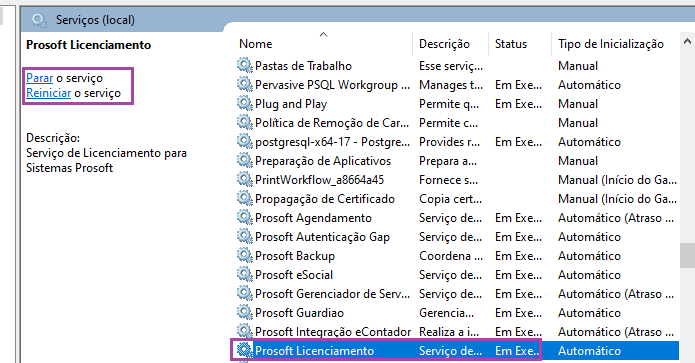Click Automático startup type of Pervasive PSQL
Image resolution: width=695 pixels, height=363 pixels.
point(589,85)
